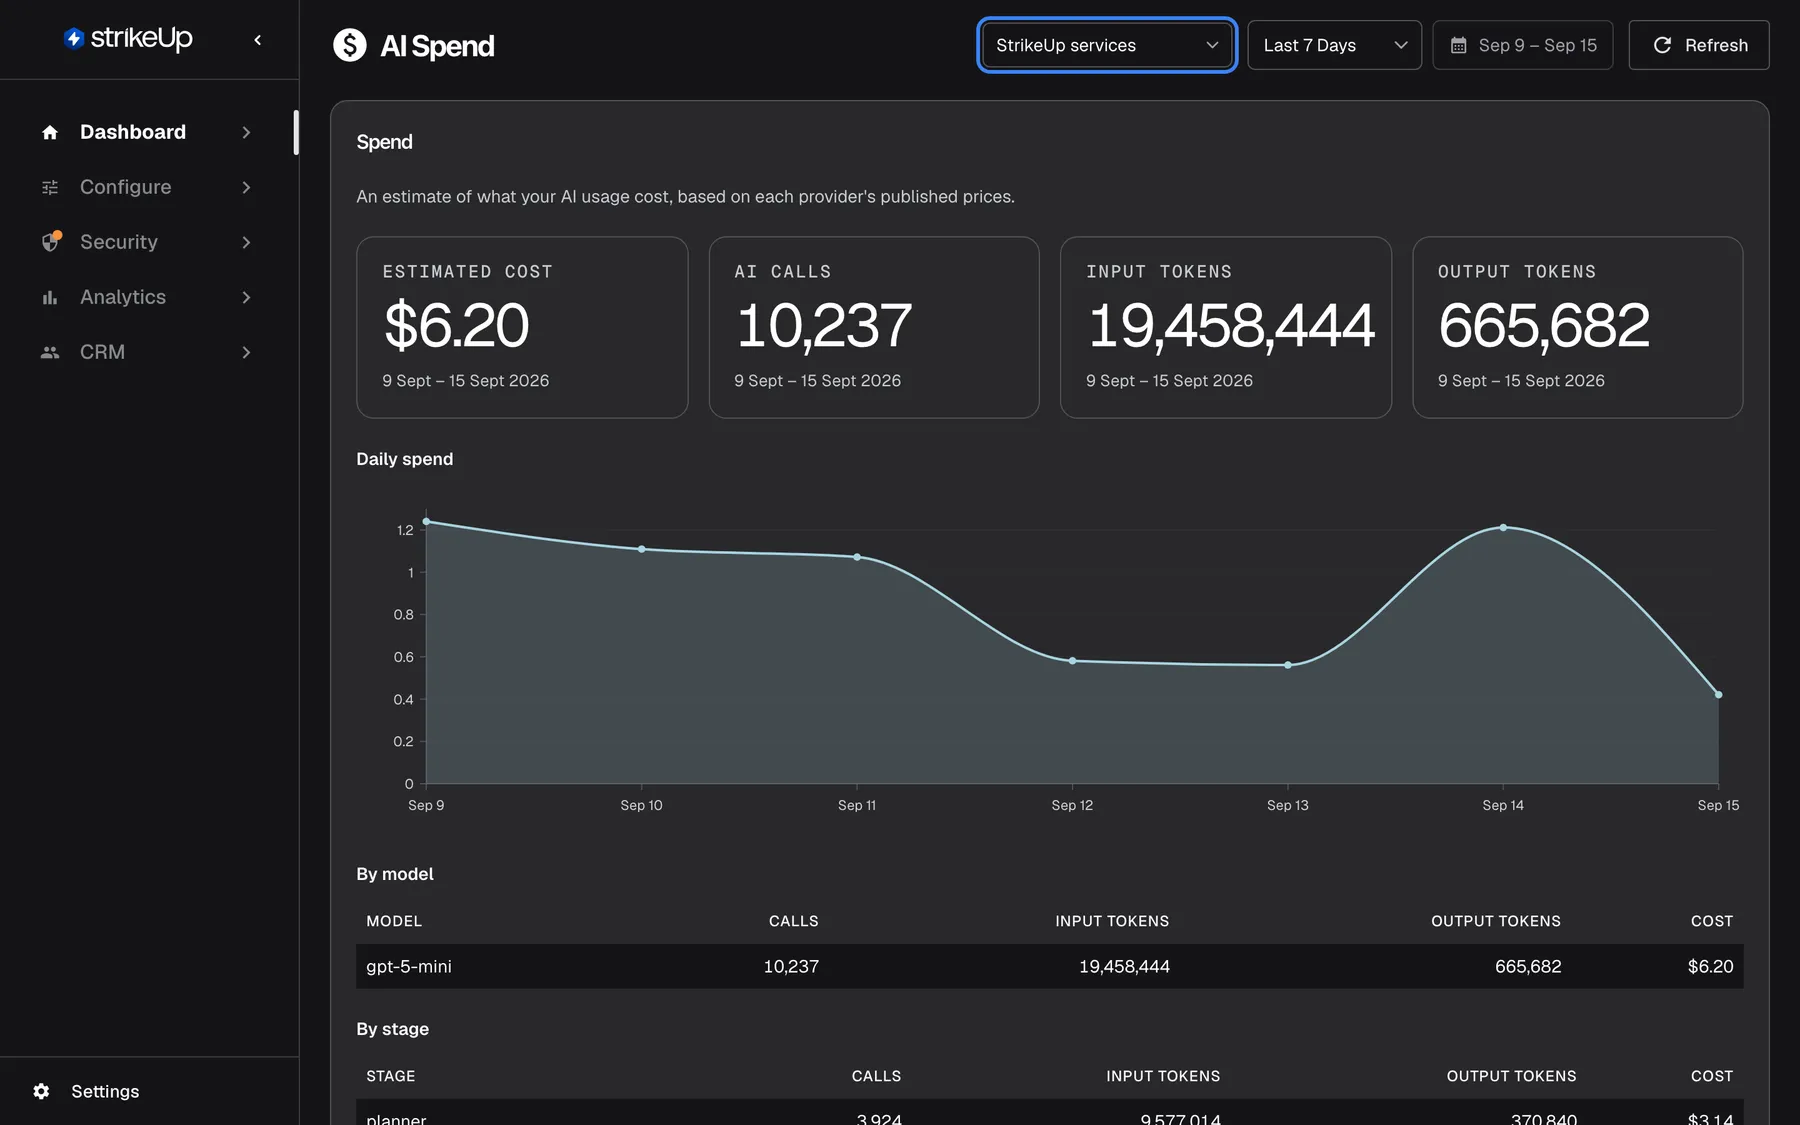
Task: Click the Sep 14 peak data point
Action: click(x=1503, y=527)
